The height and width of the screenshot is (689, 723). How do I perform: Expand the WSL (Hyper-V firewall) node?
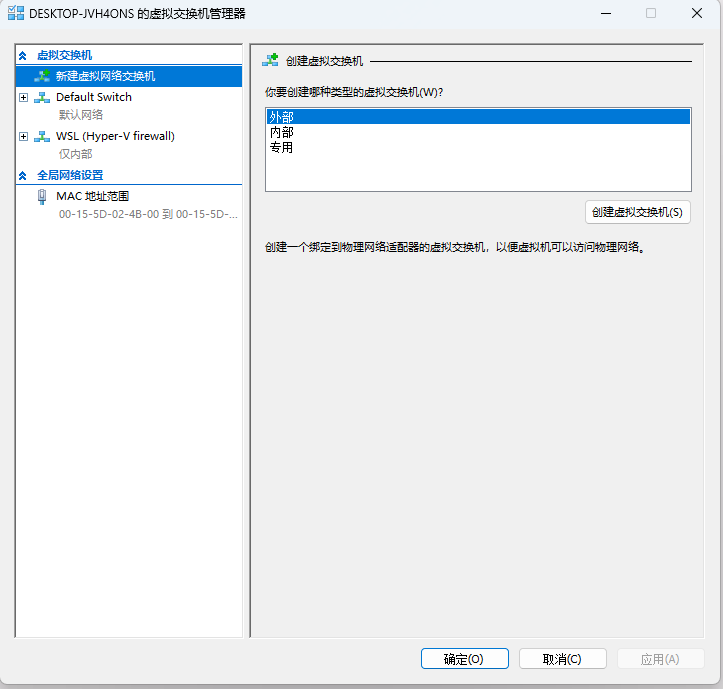pyautogui.click(x=24, y=137)
